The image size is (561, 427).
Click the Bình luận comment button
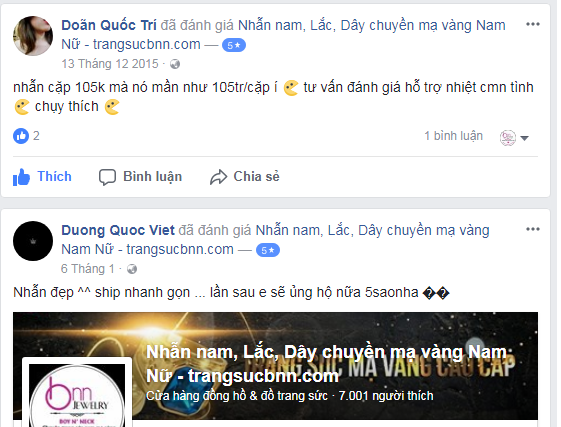click(141, 177)
